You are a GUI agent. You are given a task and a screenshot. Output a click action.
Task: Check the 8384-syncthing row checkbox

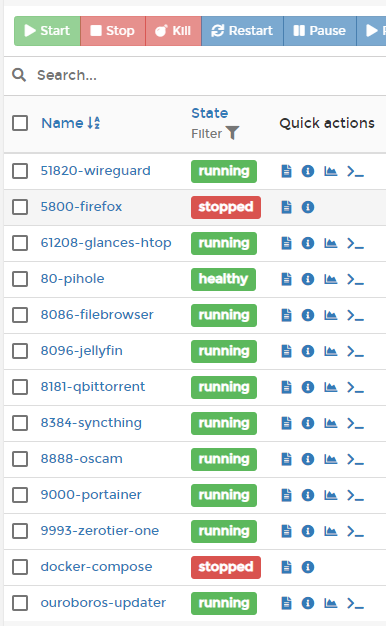20,423
